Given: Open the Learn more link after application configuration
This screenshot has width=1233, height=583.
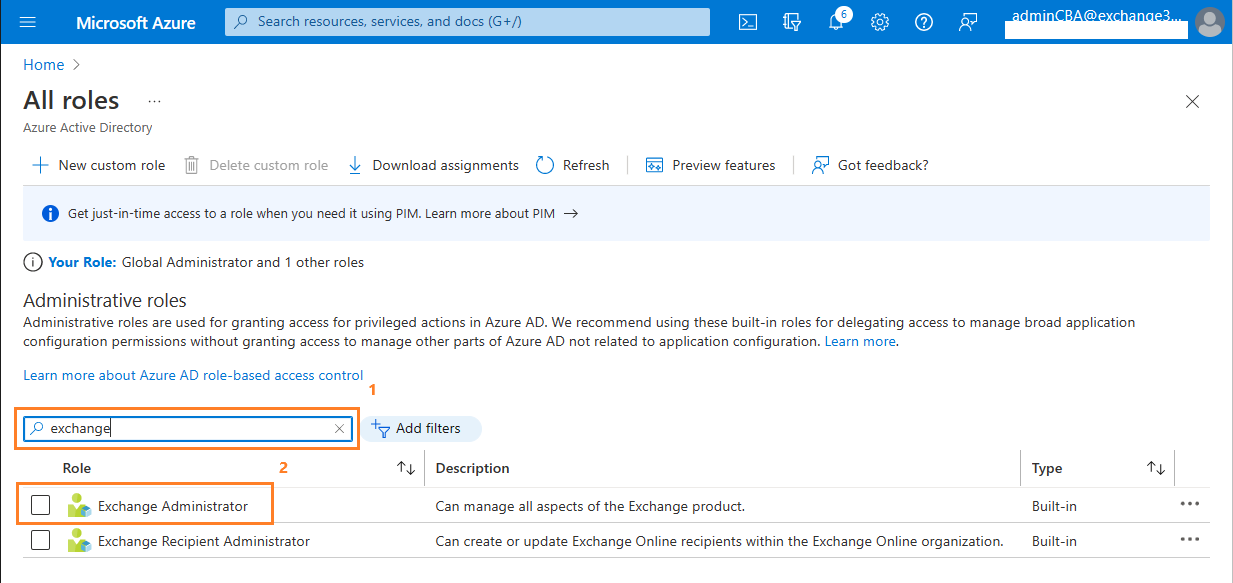Looking at the screenshot, I should [x=860, y=341].
